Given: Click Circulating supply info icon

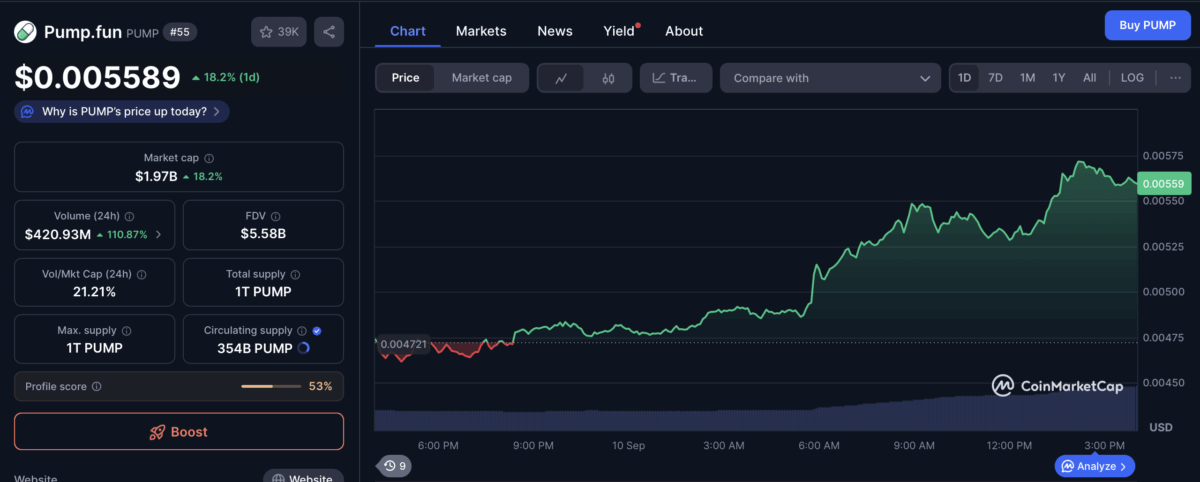Looking at the screenshot, I should (302, 330).
